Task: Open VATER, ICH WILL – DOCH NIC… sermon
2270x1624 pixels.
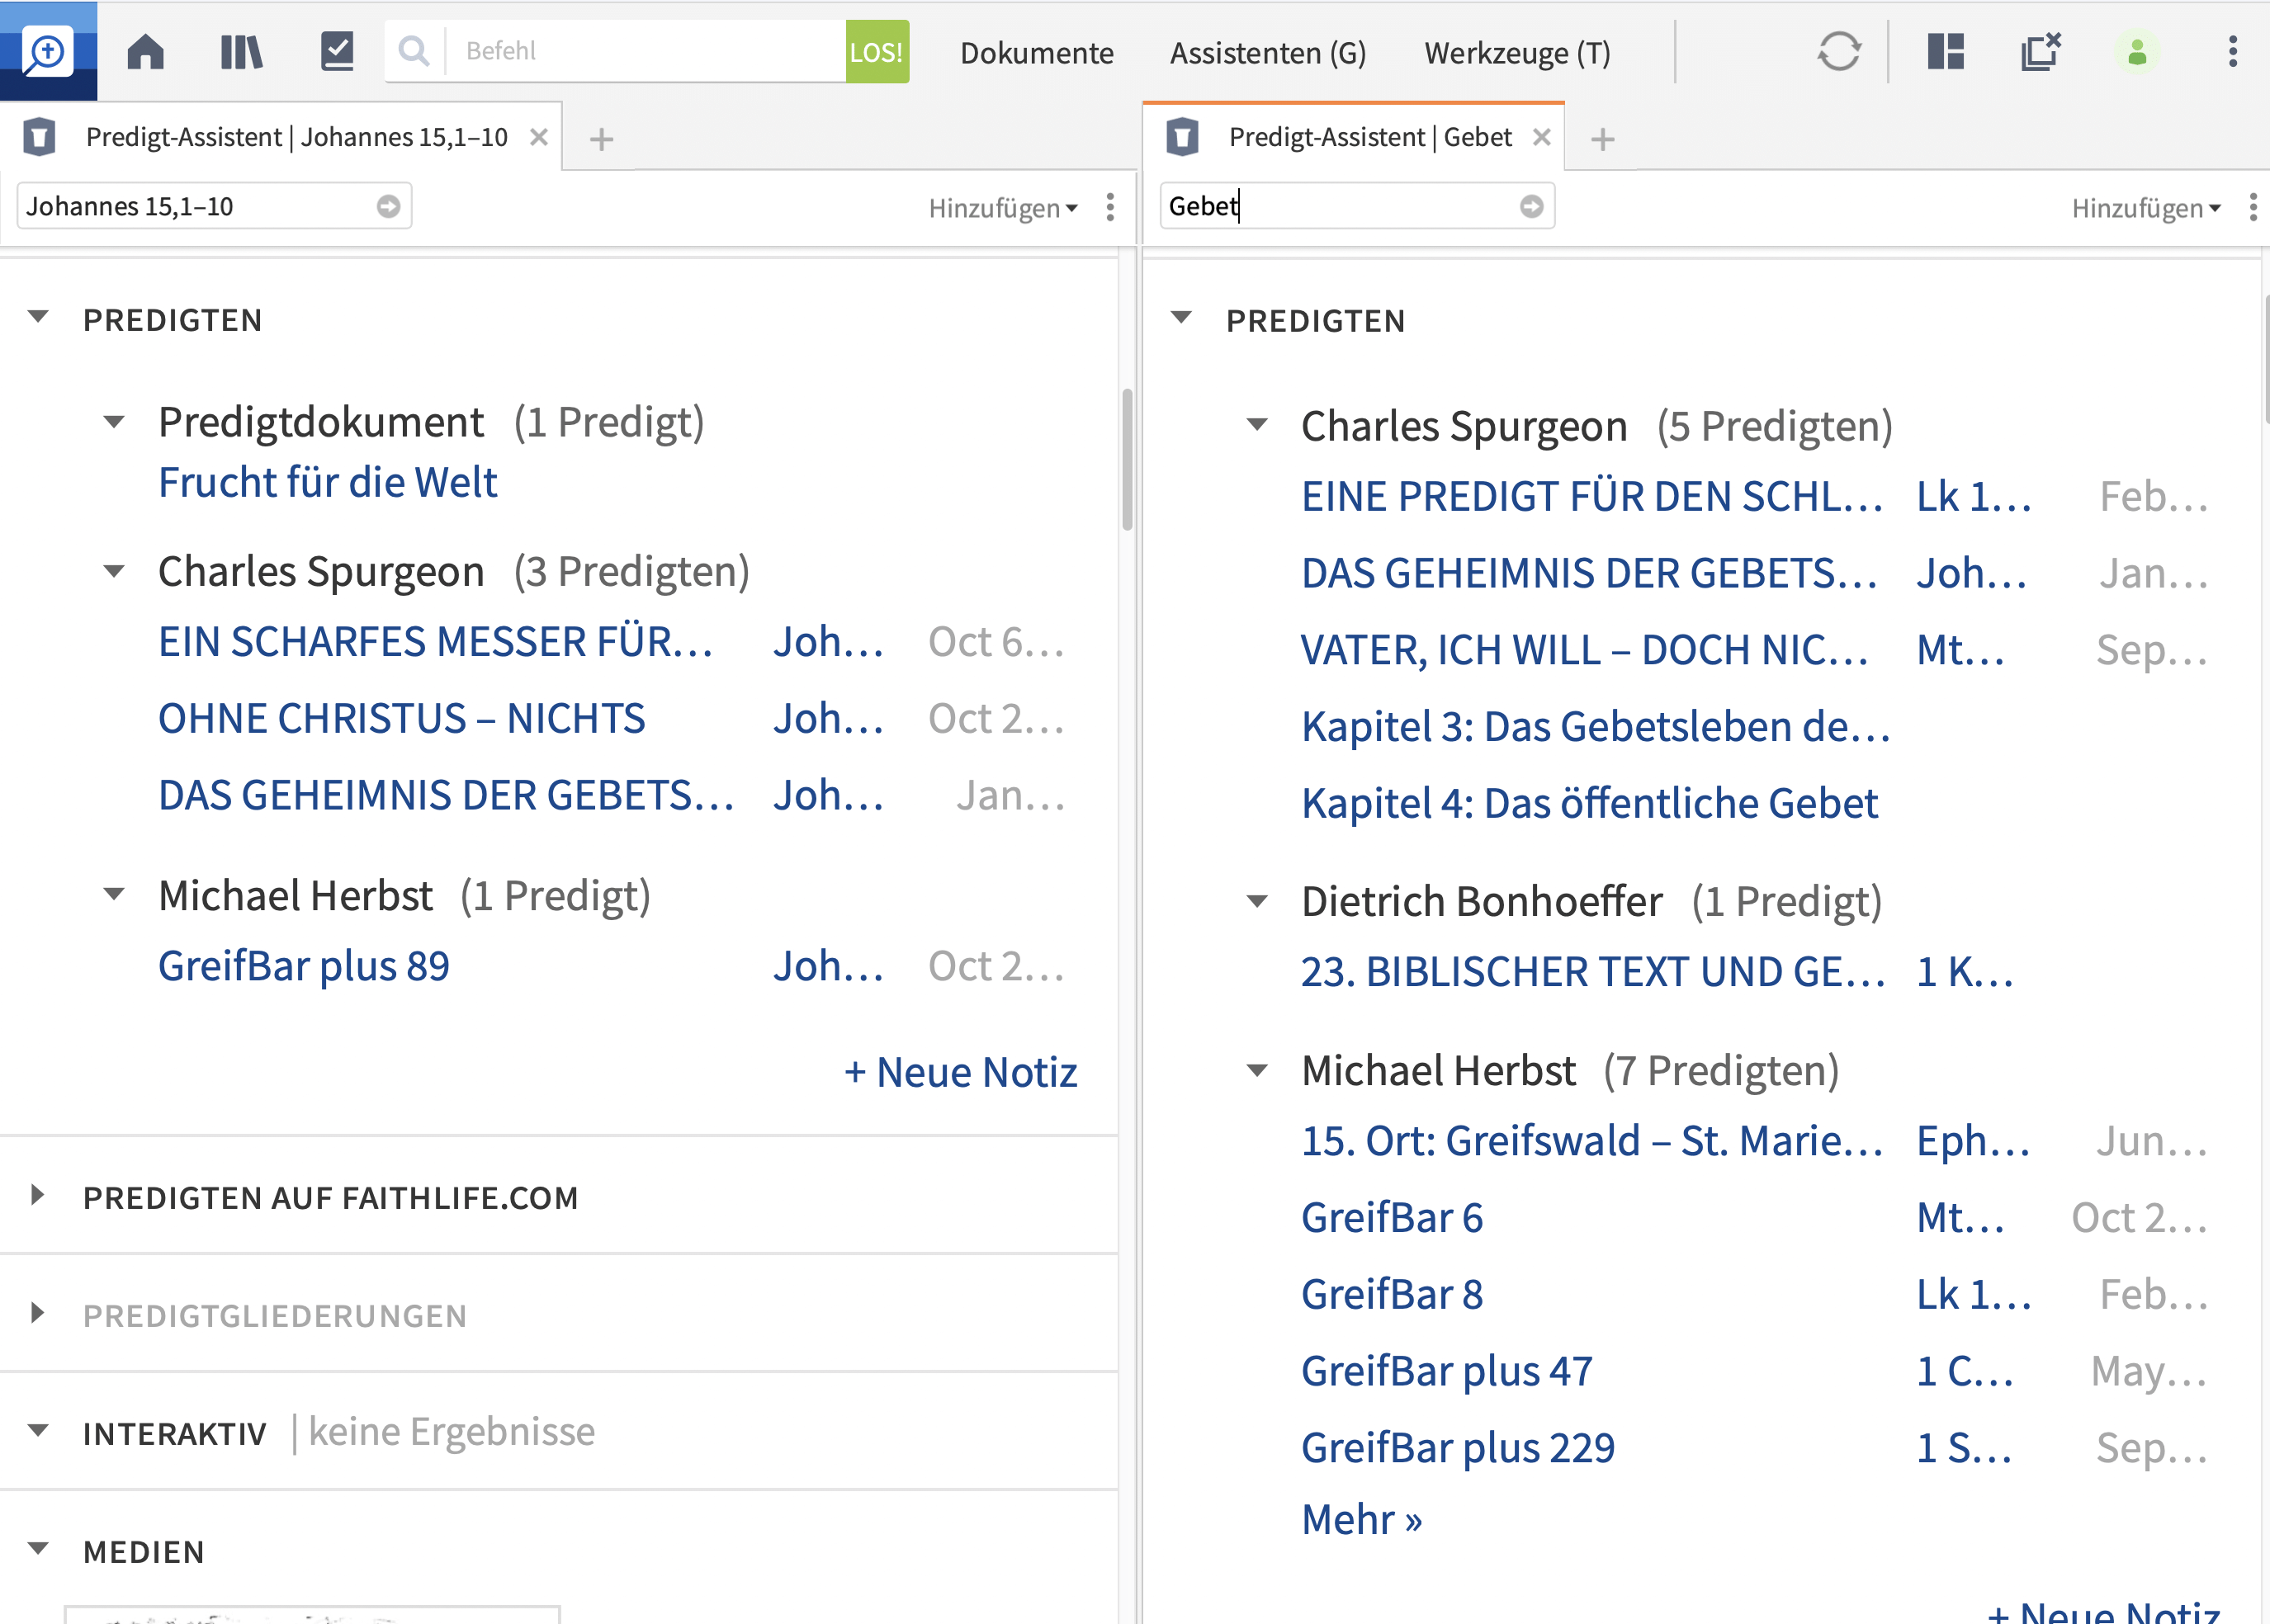Action: tap(1584, 651)
